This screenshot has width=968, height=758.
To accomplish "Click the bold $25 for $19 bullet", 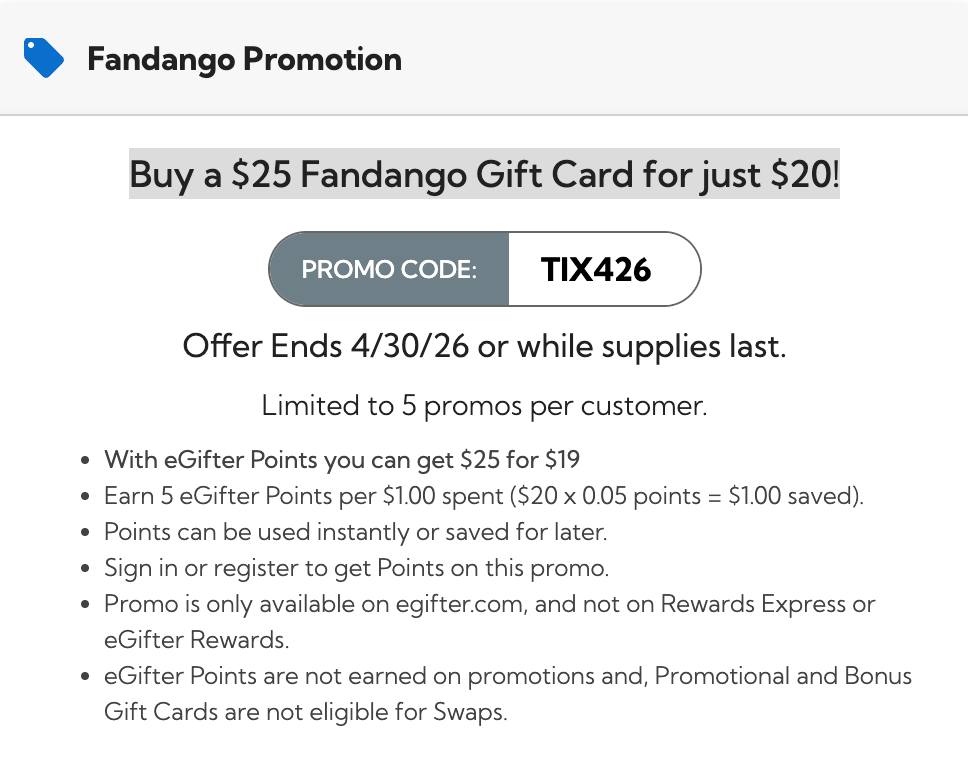I will click(x=342, y=460).
